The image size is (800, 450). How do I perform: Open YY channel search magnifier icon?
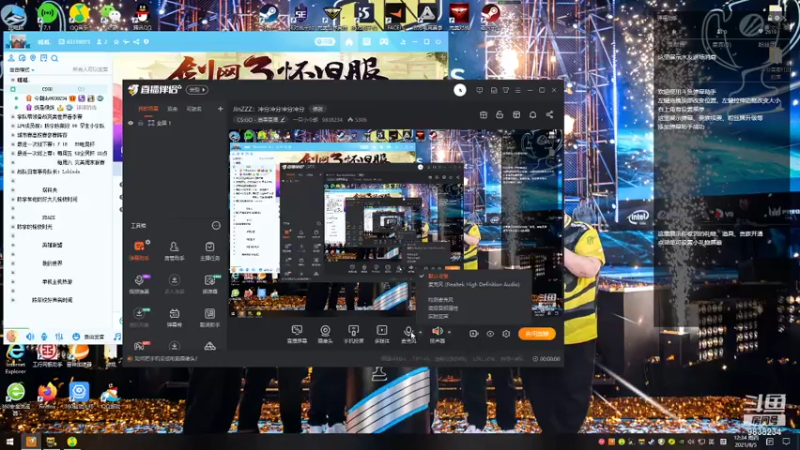pyautogui.click(x=55, y=58)
